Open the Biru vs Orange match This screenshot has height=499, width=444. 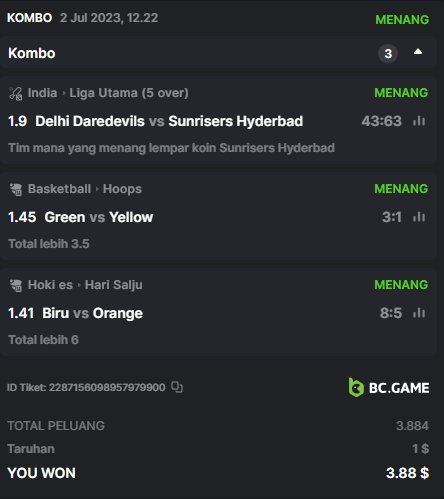point(92,313)
